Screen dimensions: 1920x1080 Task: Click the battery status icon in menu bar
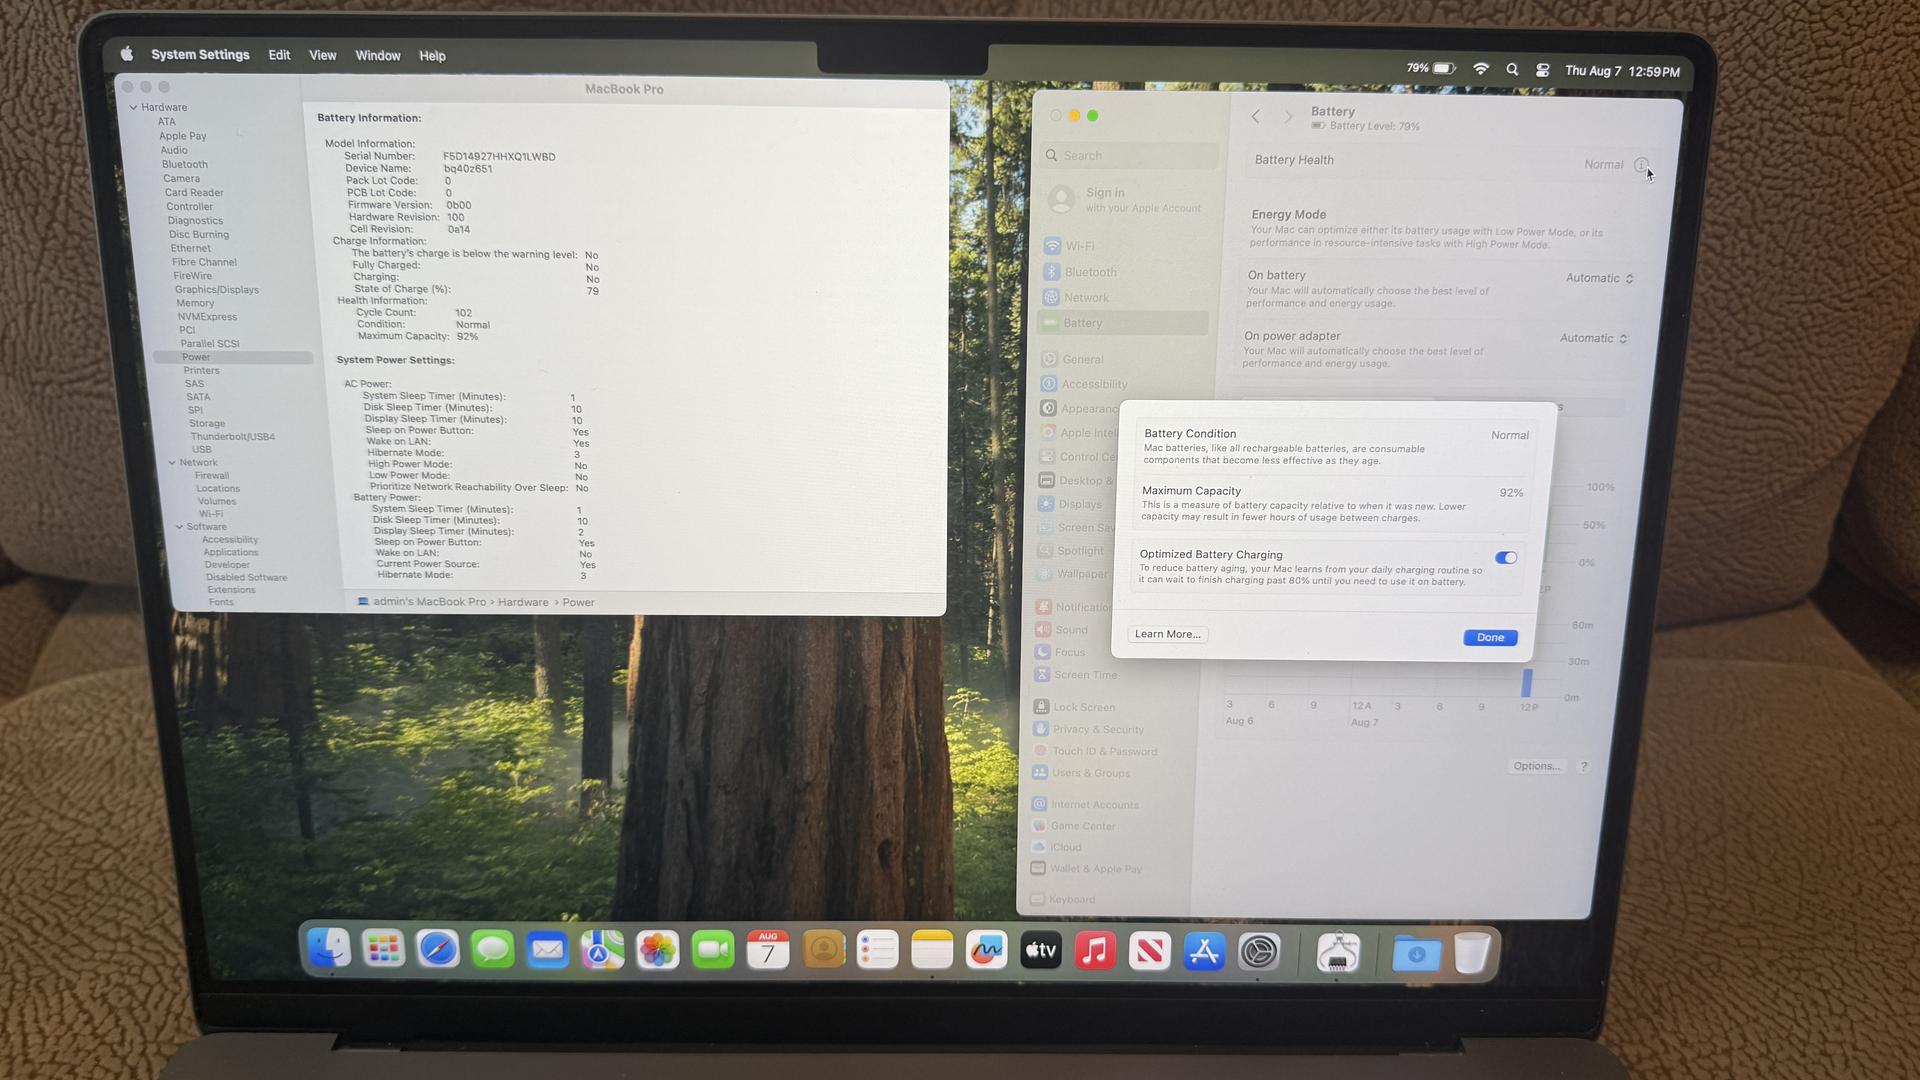1431,68
